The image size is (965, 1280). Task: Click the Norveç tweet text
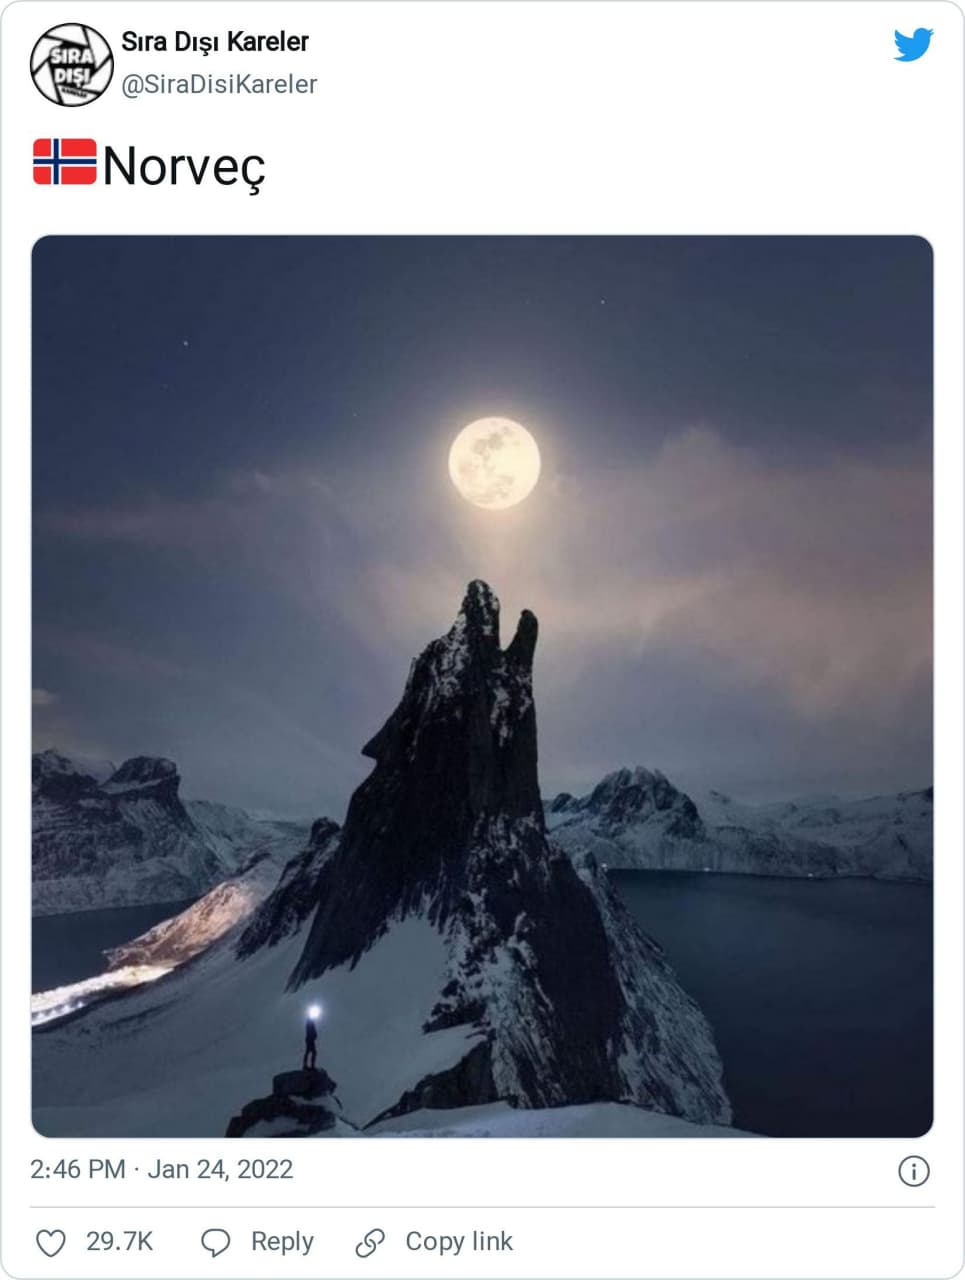(184, 166)
